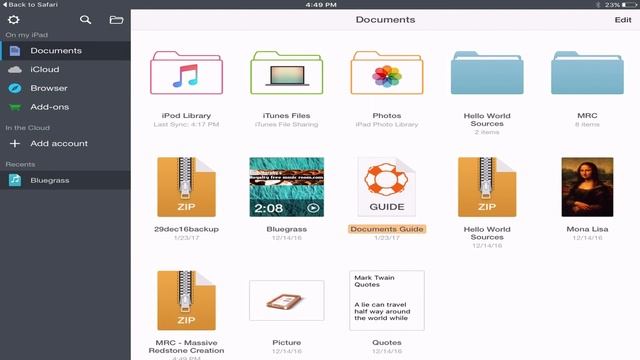Open the Quotes text document thumbnail

(x=387, y=300)
